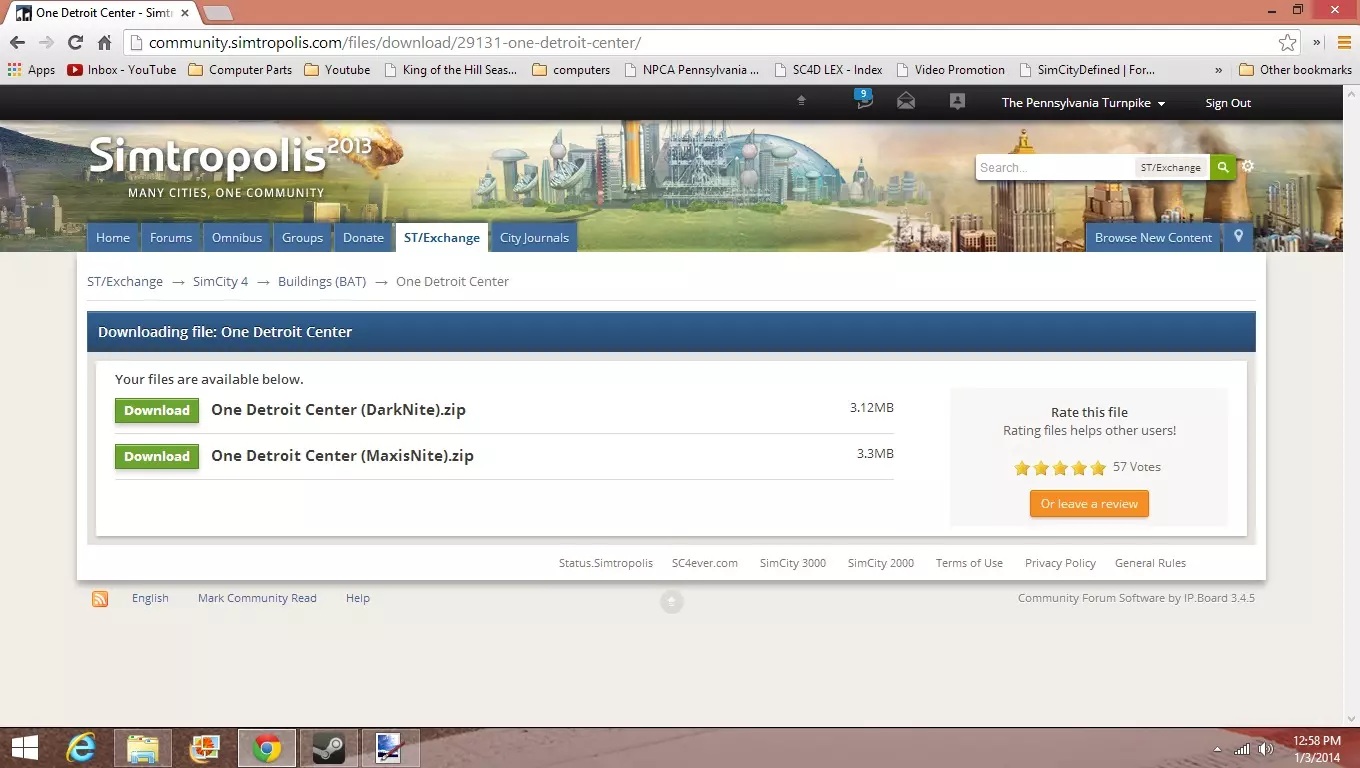Open Status.Simtropolis footer link
The height and width of the screenshot is (768, 1360).
[606, 563]
